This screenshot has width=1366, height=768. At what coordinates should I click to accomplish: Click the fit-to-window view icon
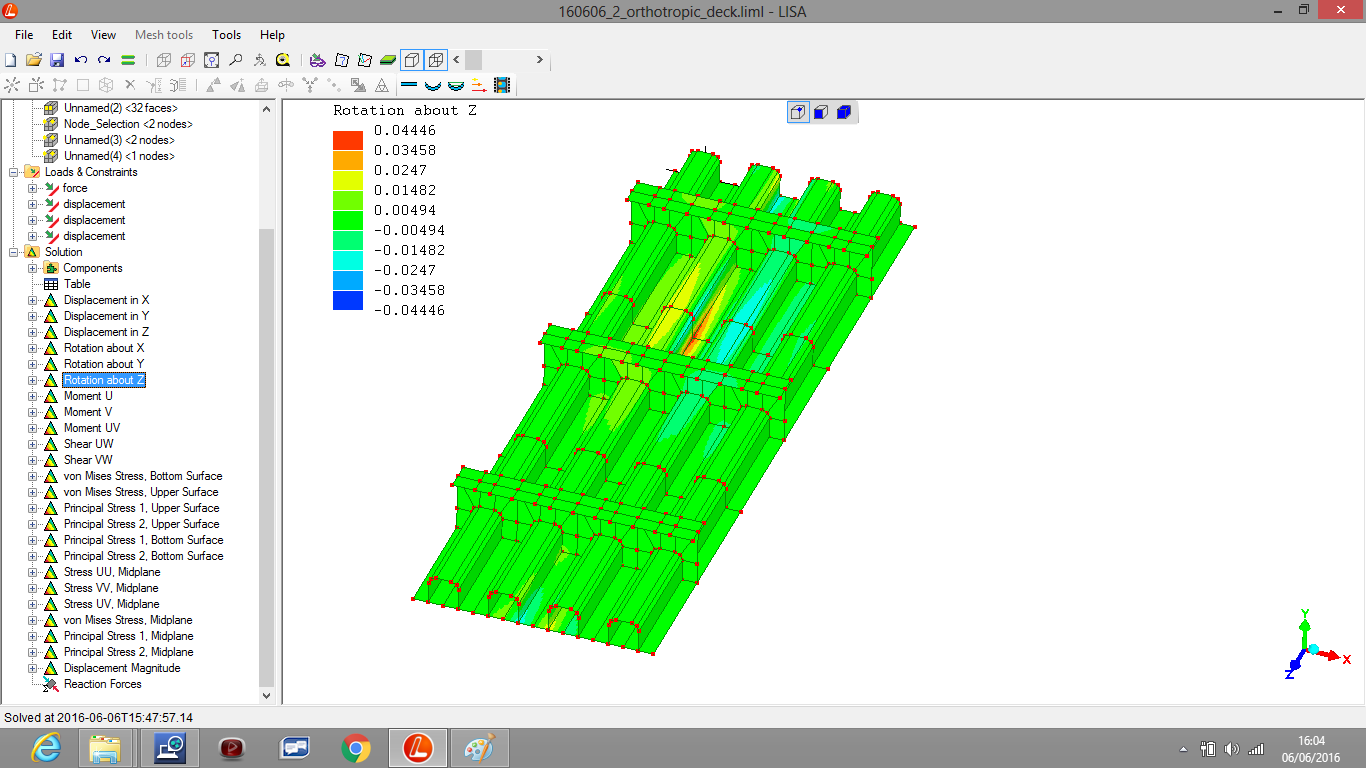[x=211, y=60]
